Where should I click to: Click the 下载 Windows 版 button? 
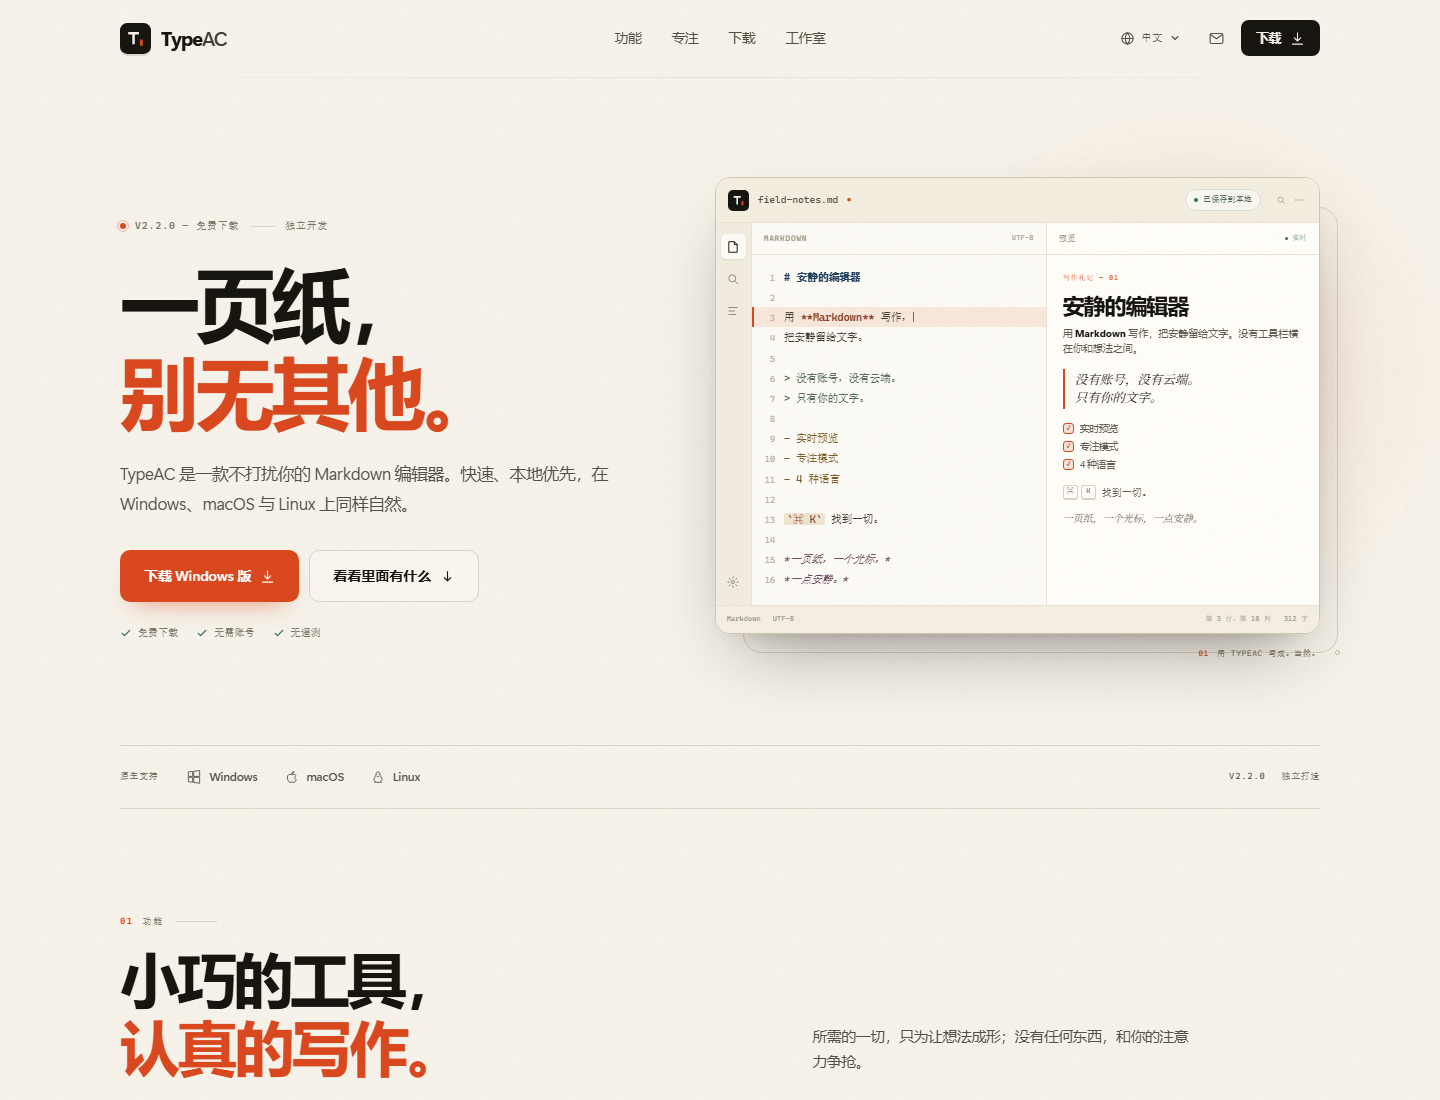click(209, 576)
